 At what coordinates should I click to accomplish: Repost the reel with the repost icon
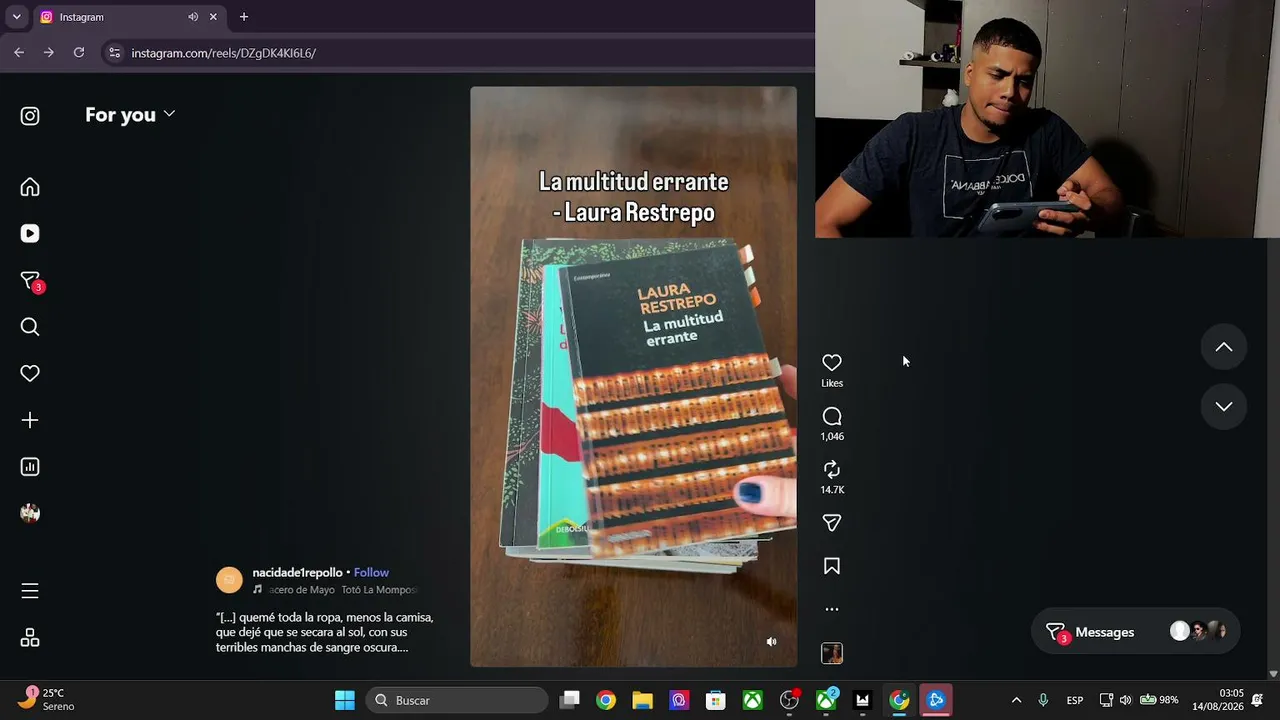pos(832,469)
